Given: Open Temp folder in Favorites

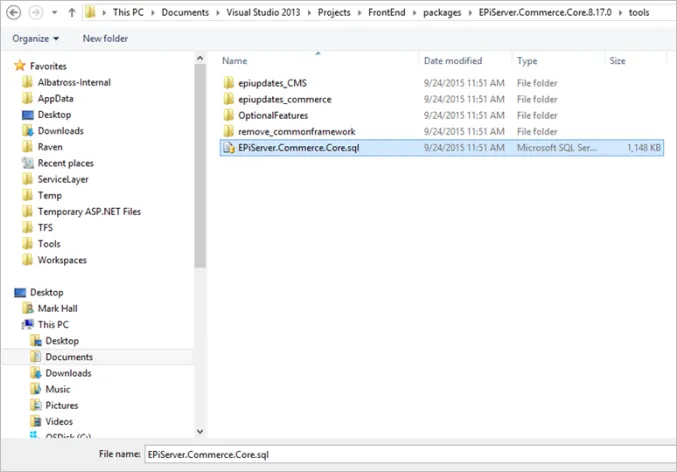Looking at the screenshot, I should click(x=49, y=195).
